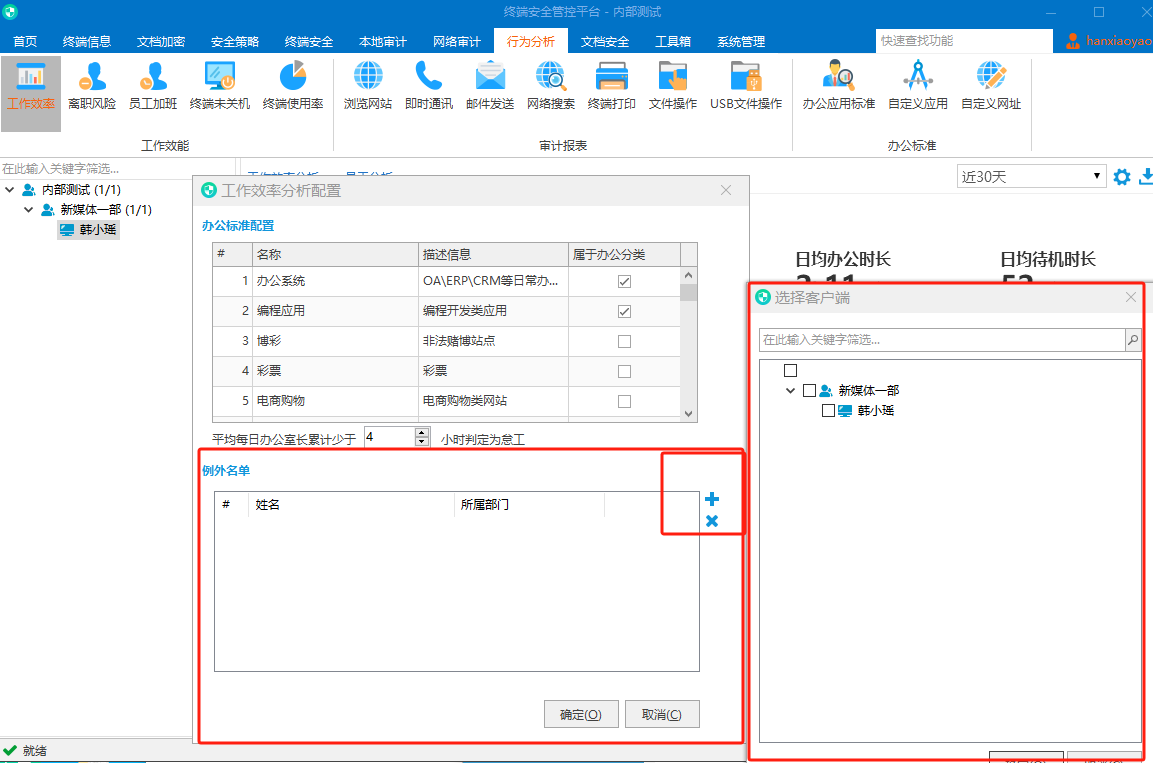Open the 文件操作 audit report
This screenshot has width=1153, height=763.
tap(673, 86)
